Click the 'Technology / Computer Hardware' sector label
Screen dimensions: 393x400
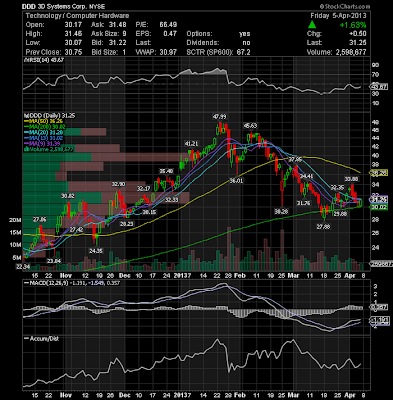[77, 16]
